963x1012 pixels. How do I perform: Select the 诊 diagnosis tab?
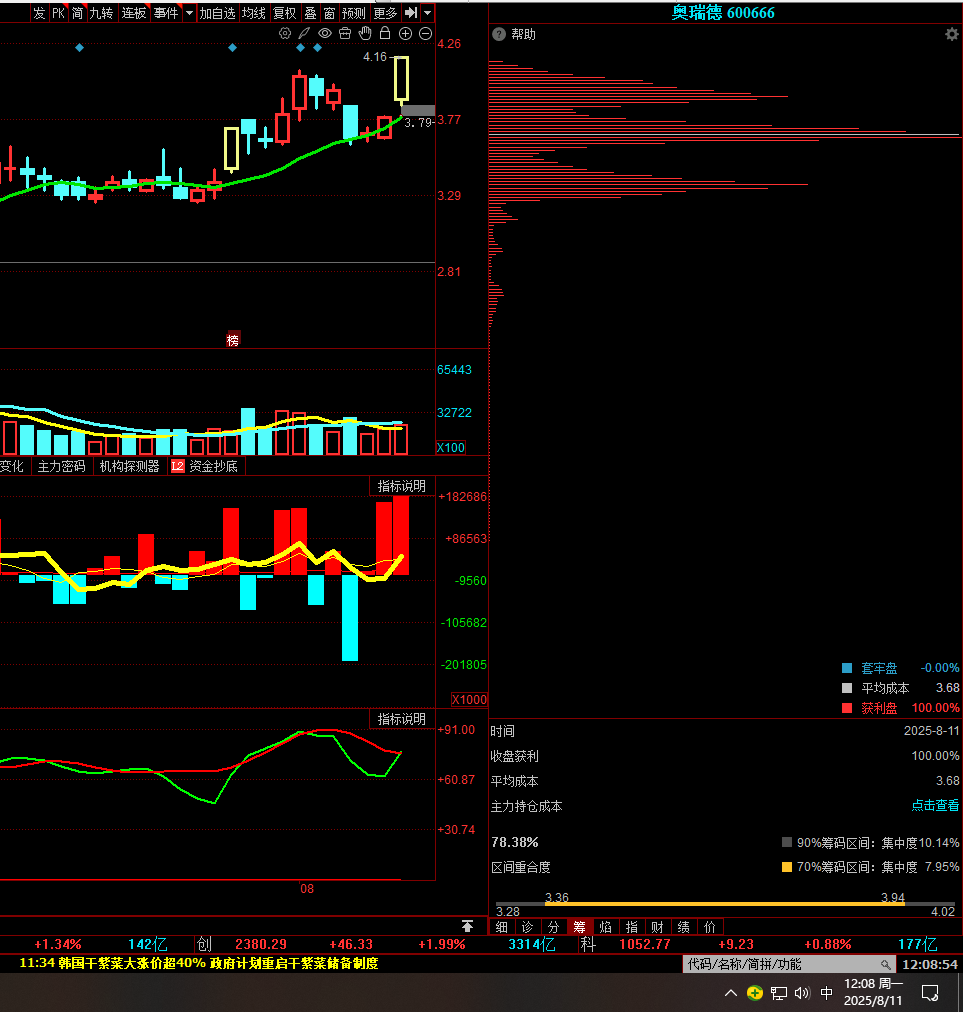pyautogui.click(x=527, y=927)
